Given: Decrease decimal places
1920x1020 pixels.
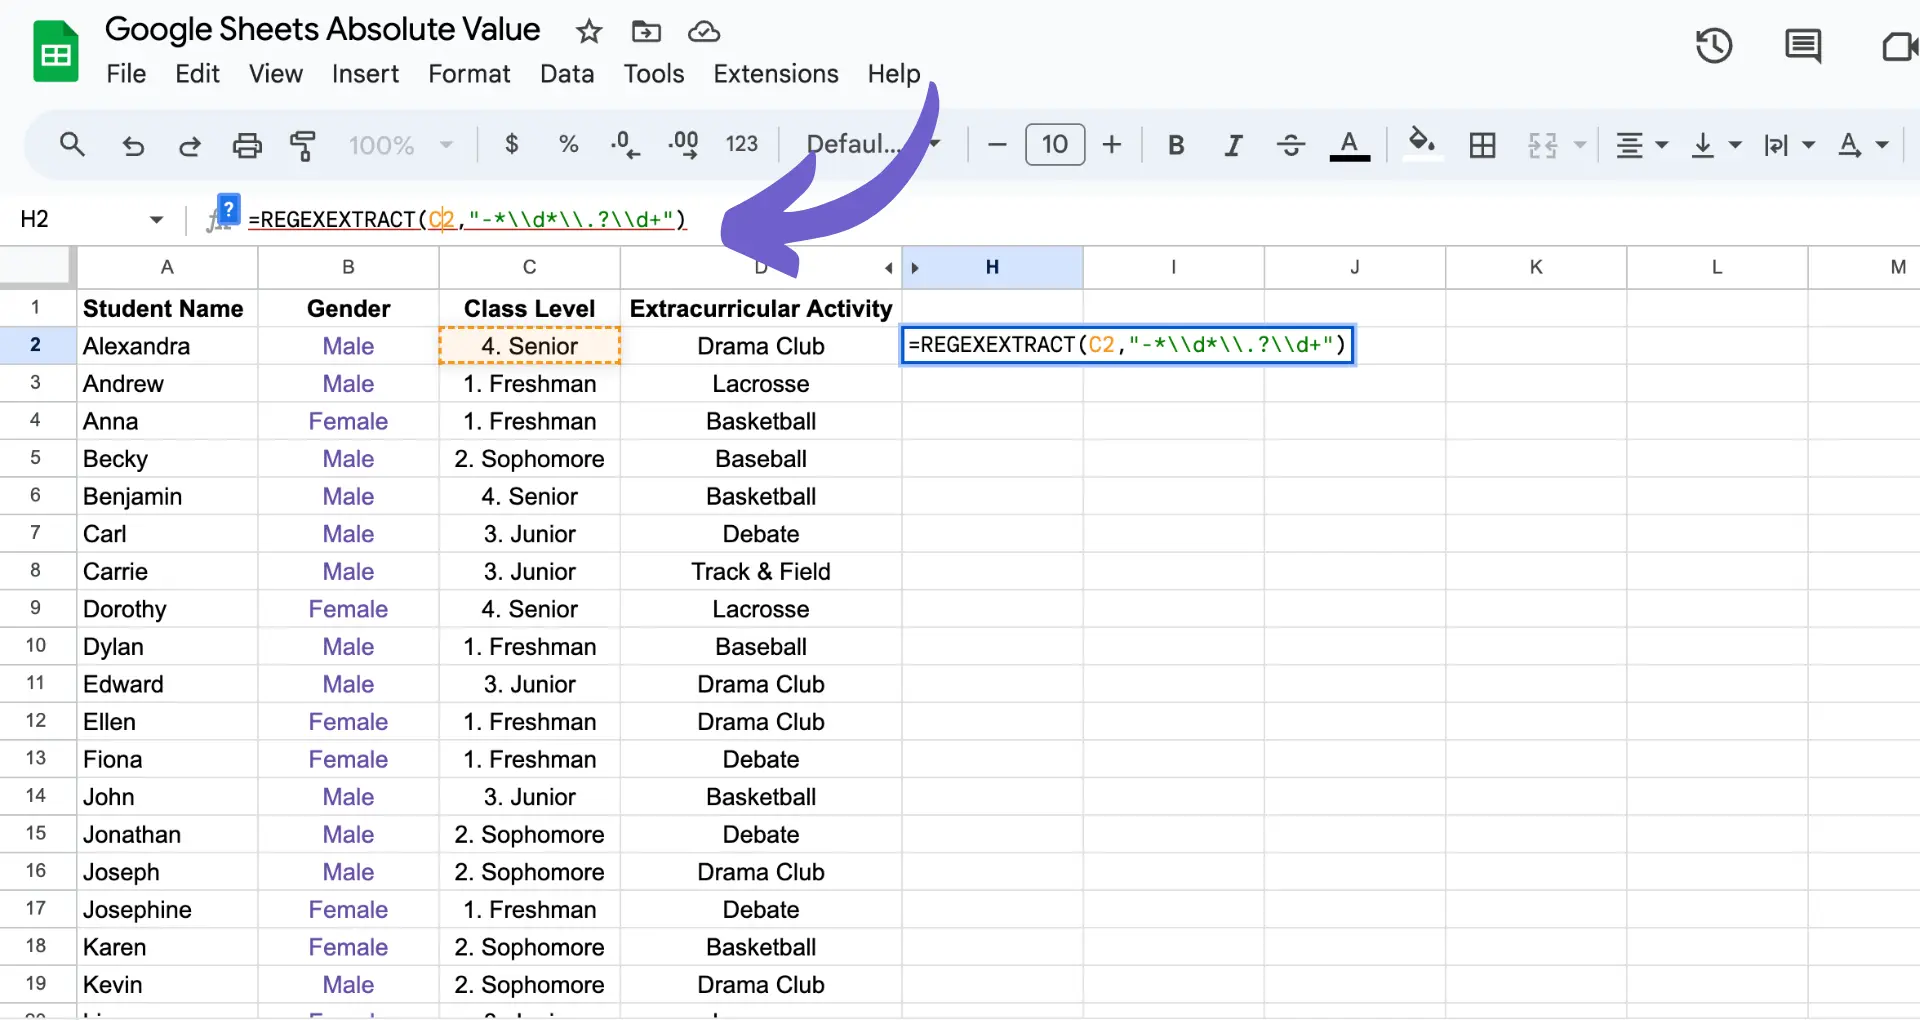Looking at the screenshot, I should (625, 145).
